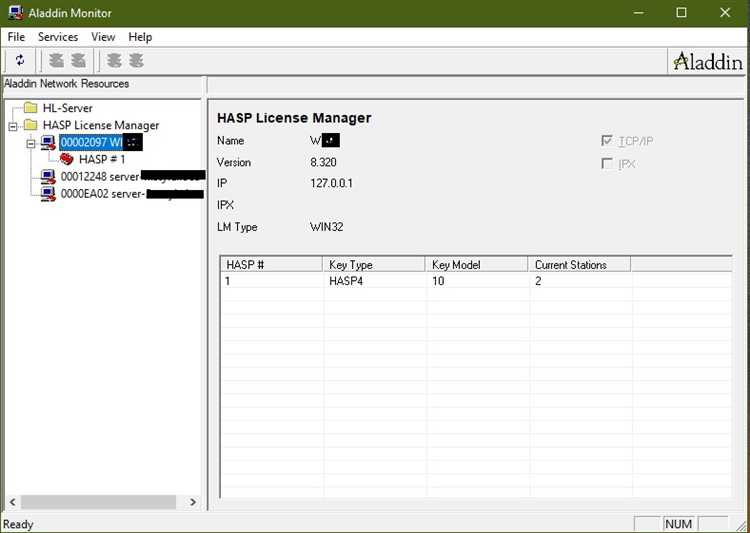
Task: Click computer icon beside 00012248 server
Action: pyautogui.click(x=48, y=177)
